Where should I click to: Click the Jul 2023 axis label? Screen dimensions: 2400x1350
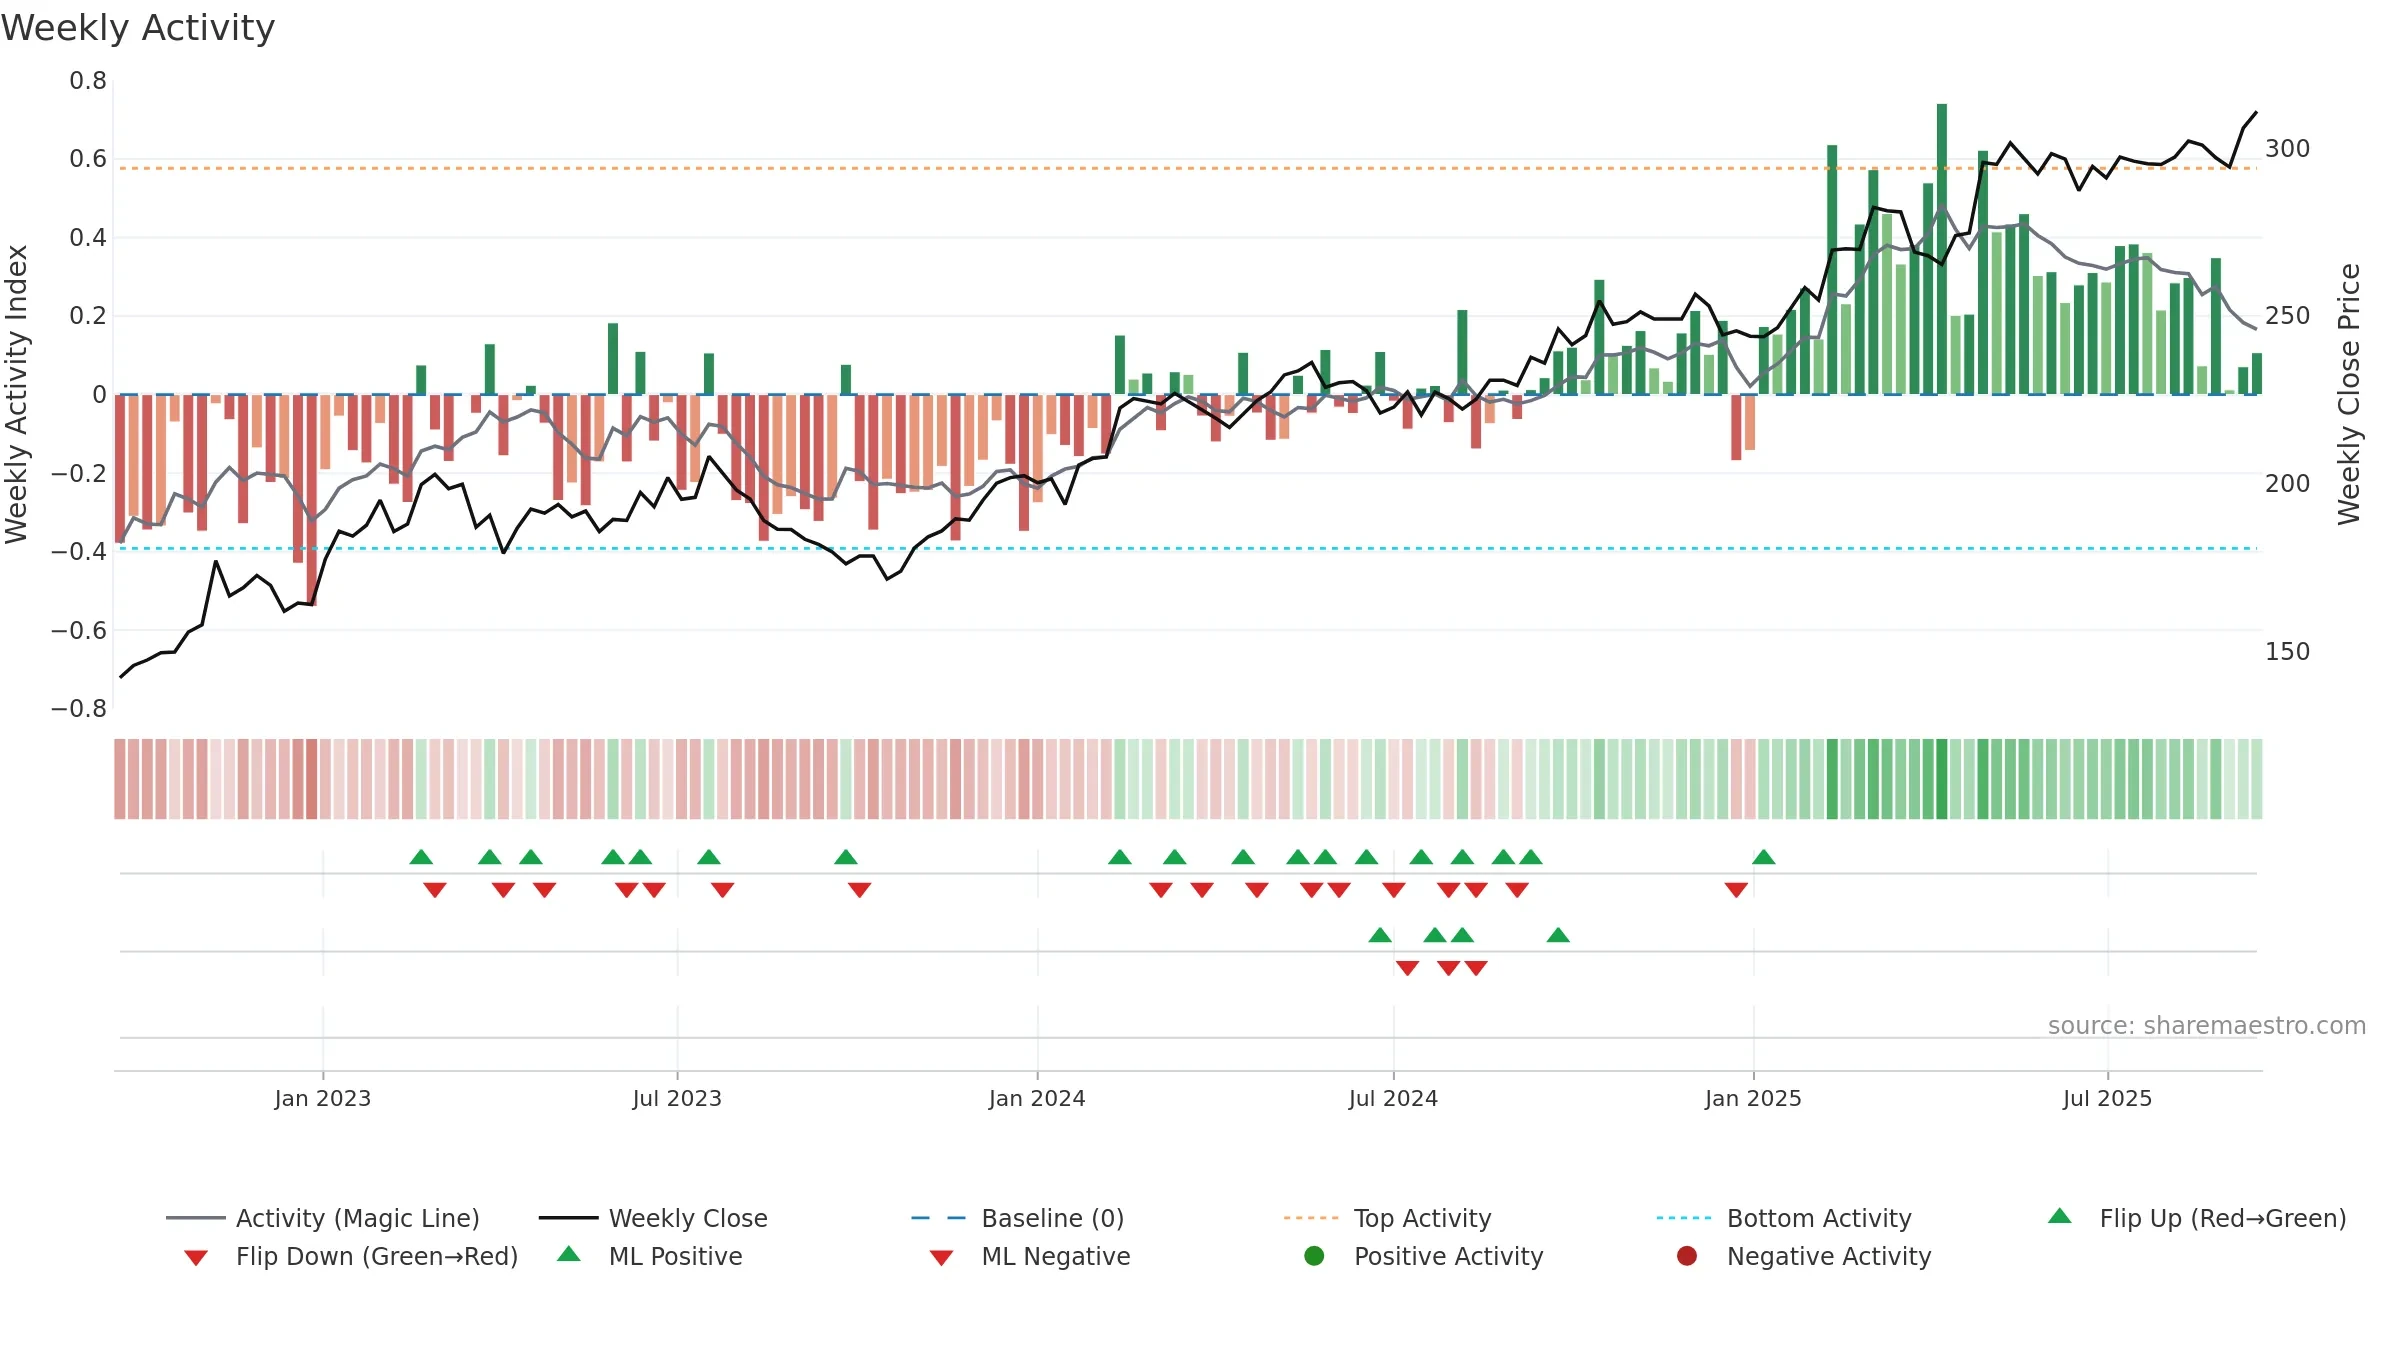(x=677, y=1098)
